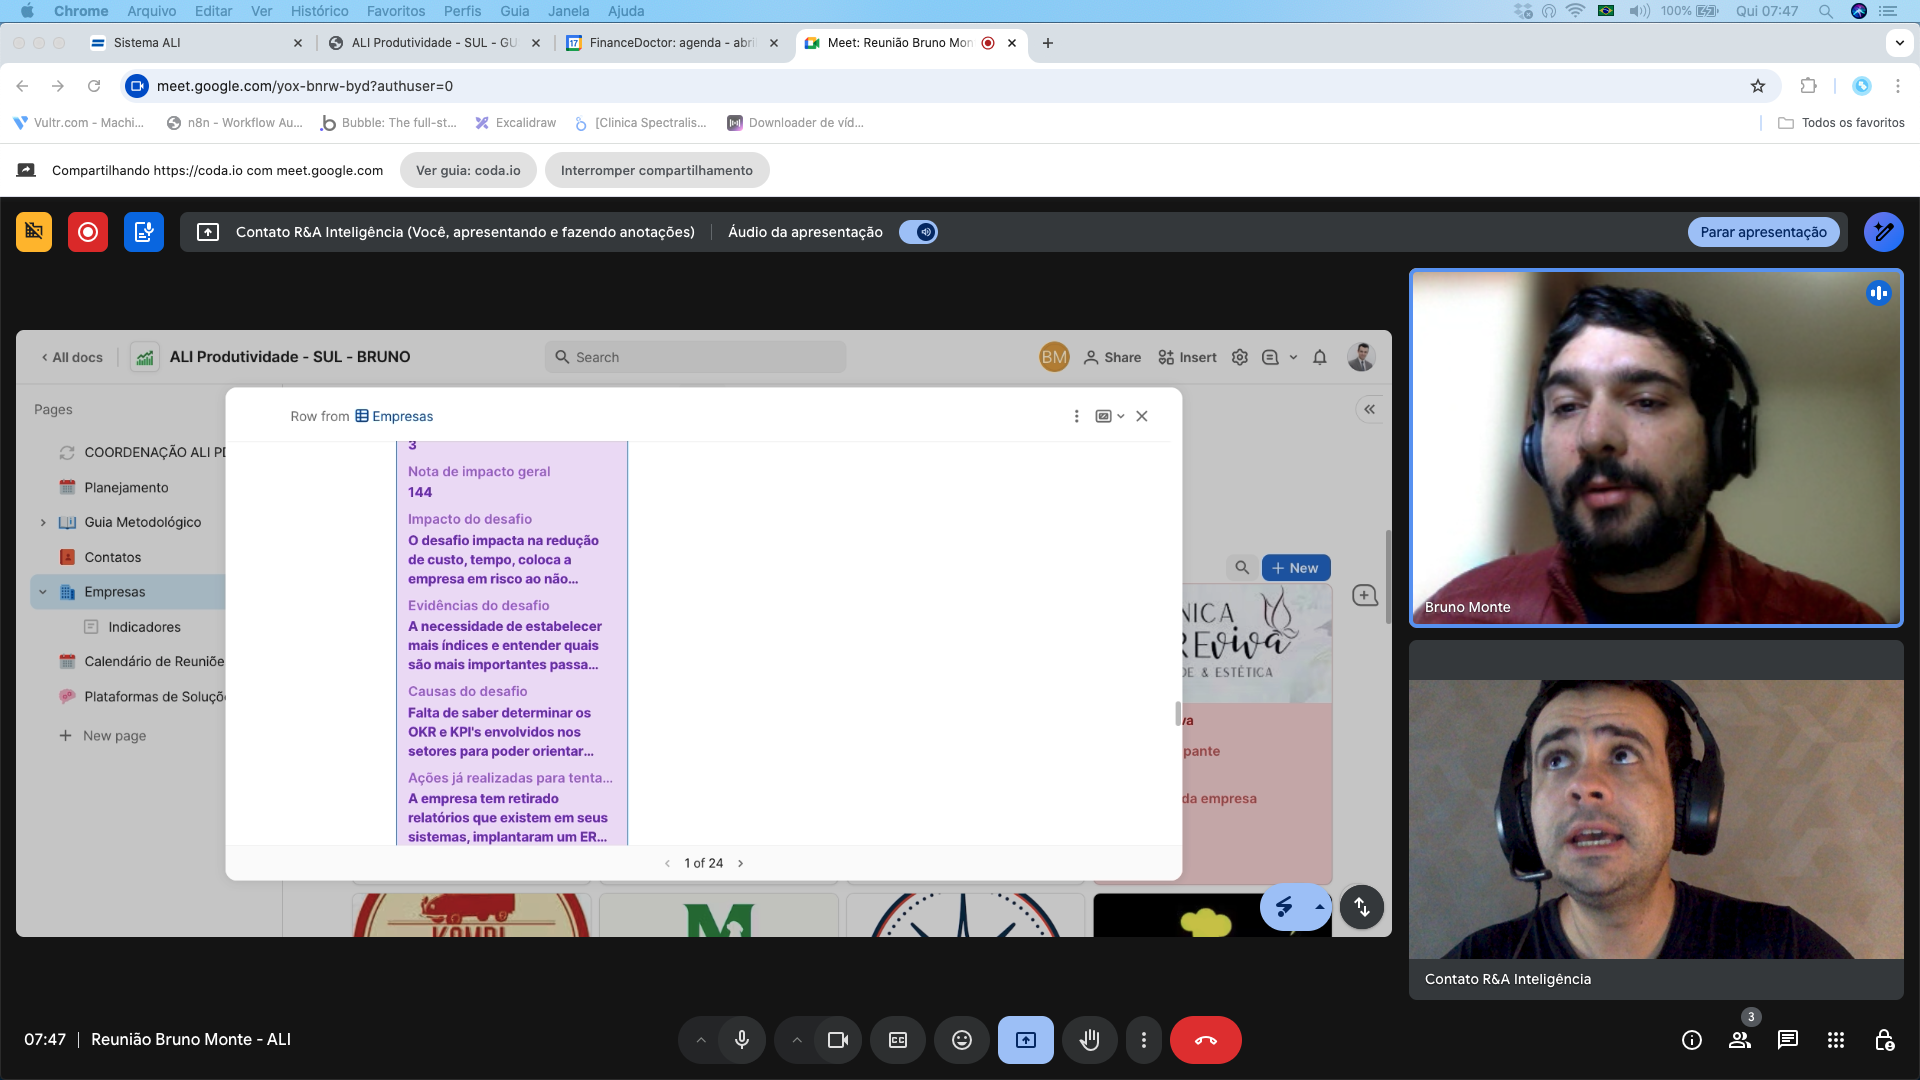Open the annotation pen tool
This screenshot has width=1920, height=1080.
click(x=1883, y=232)
